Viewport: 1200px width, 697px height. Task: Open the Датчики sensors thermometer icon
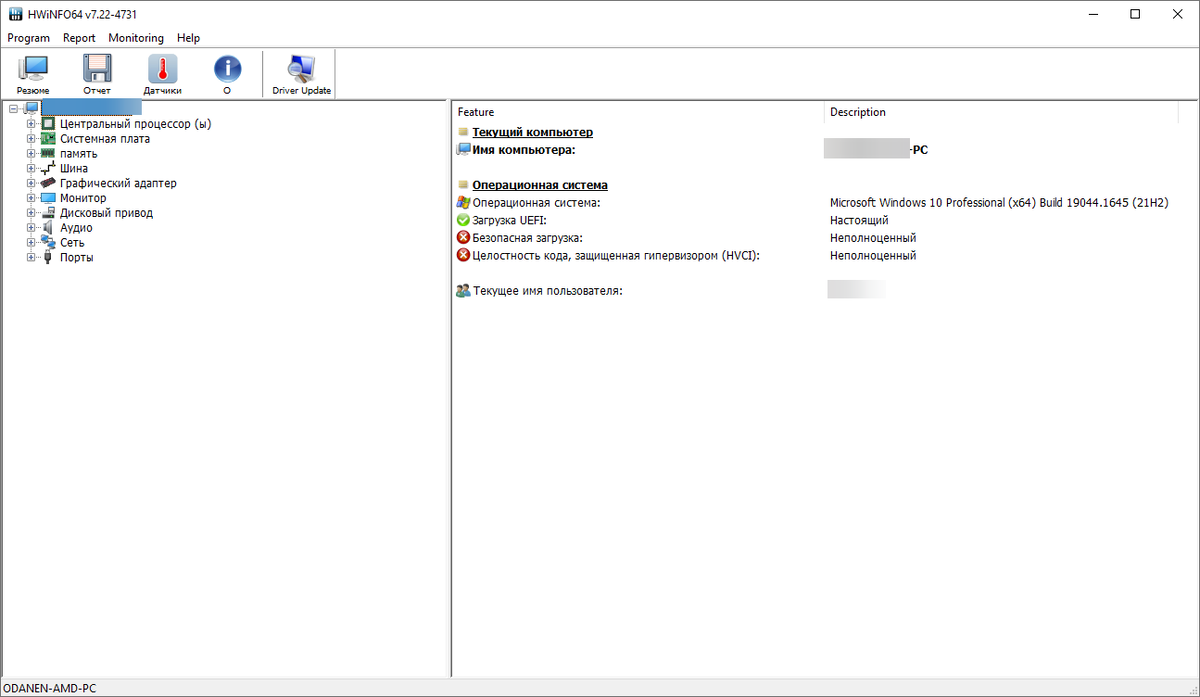coord(162,75)
